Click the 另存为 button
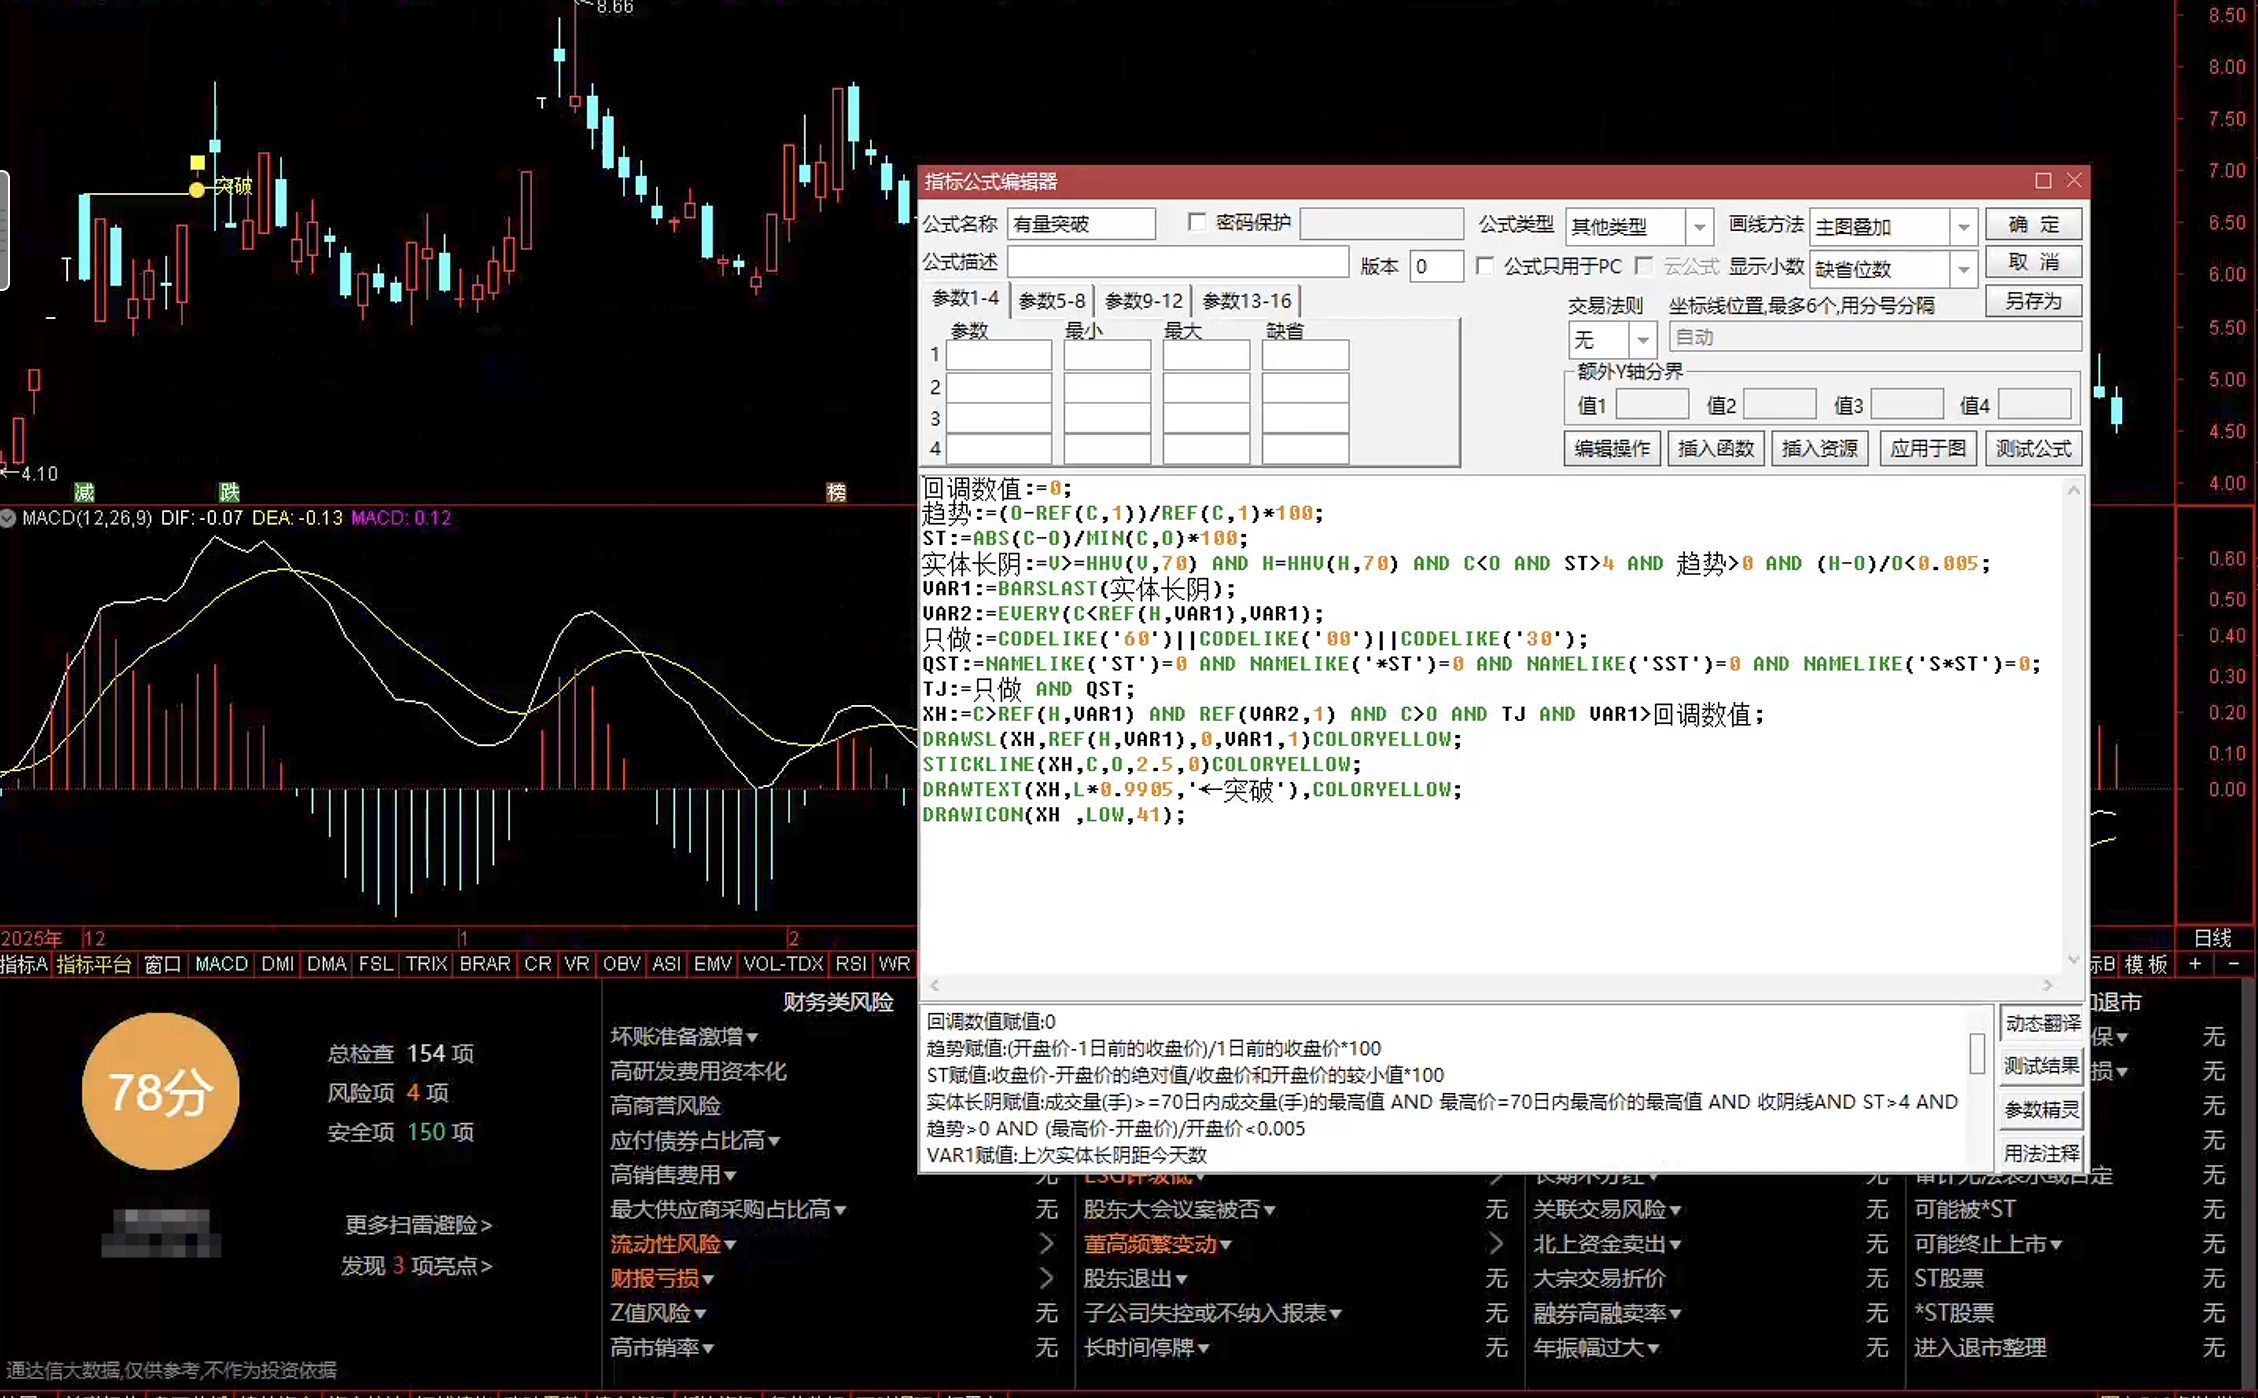Screen dimensions: 2258x1398 (x=2033, y=301)
